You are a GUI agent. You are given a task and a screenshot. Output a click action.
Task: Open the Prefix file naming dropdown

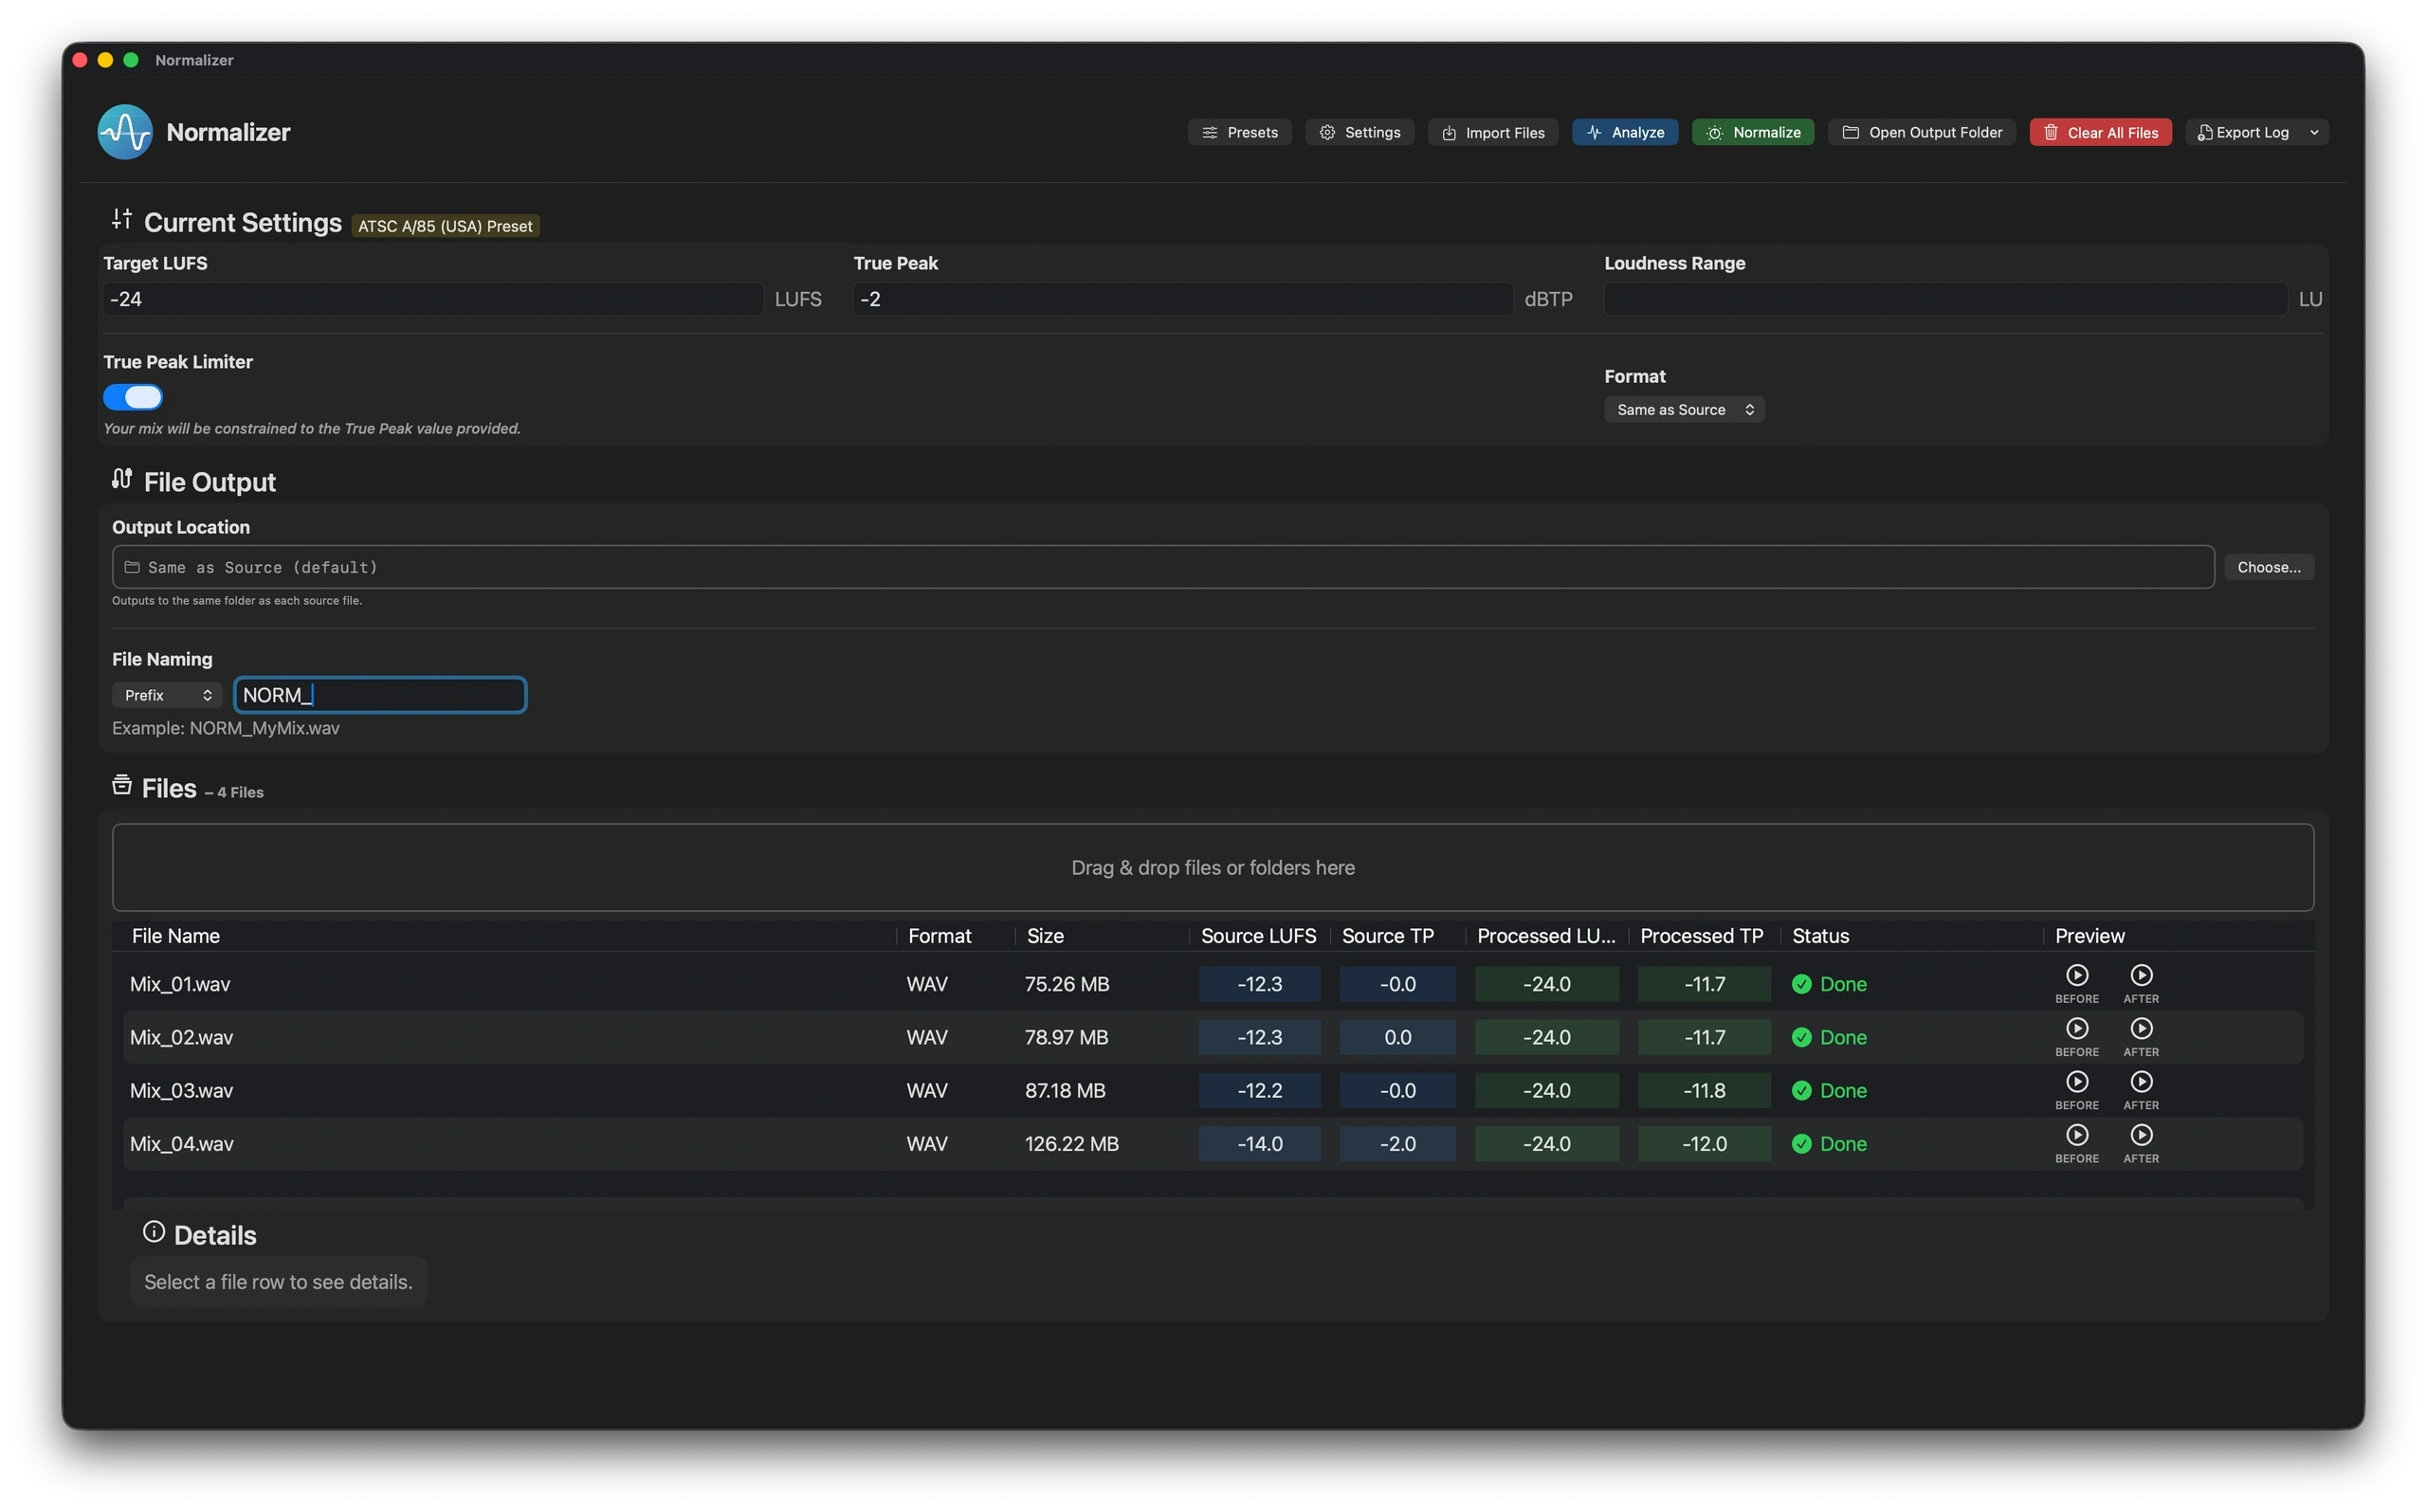167,695
